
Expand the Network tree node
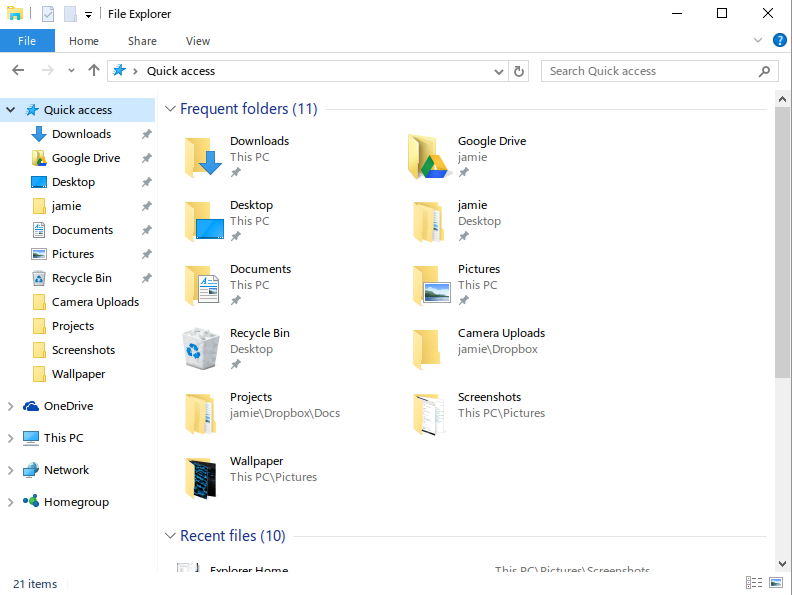pyautogui.click(x=10, y=470)
